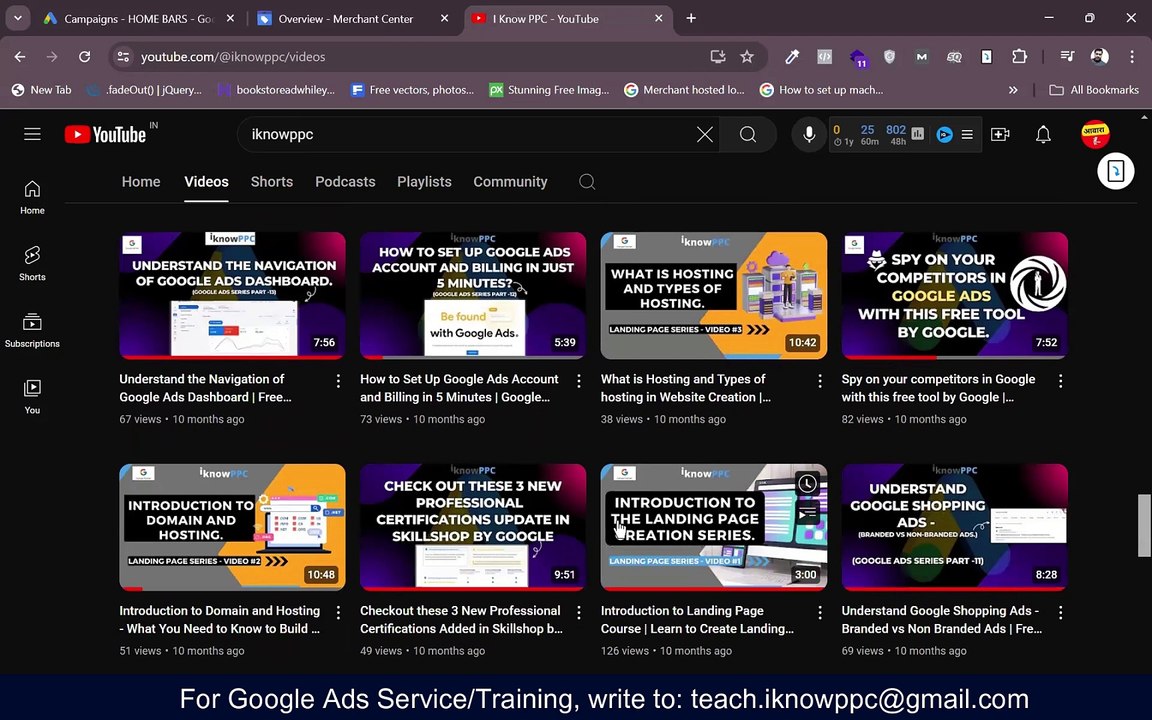Open You in the sidebar
This screenshot has height=720, width=1152.
(x=32, y=397)
